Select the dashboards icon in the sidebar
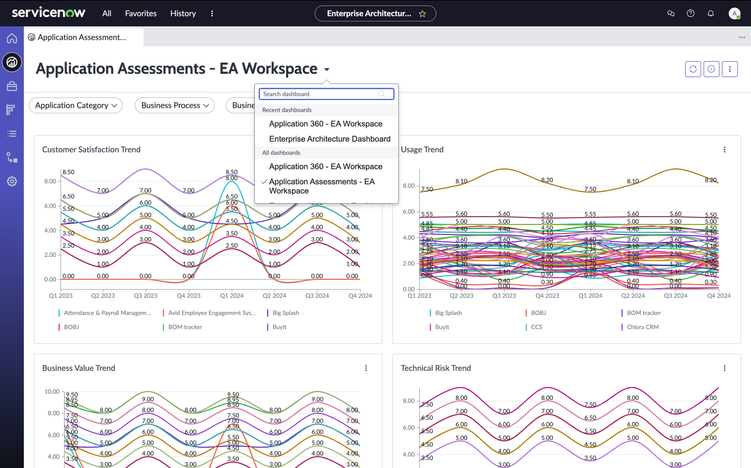 coord(12,62)
